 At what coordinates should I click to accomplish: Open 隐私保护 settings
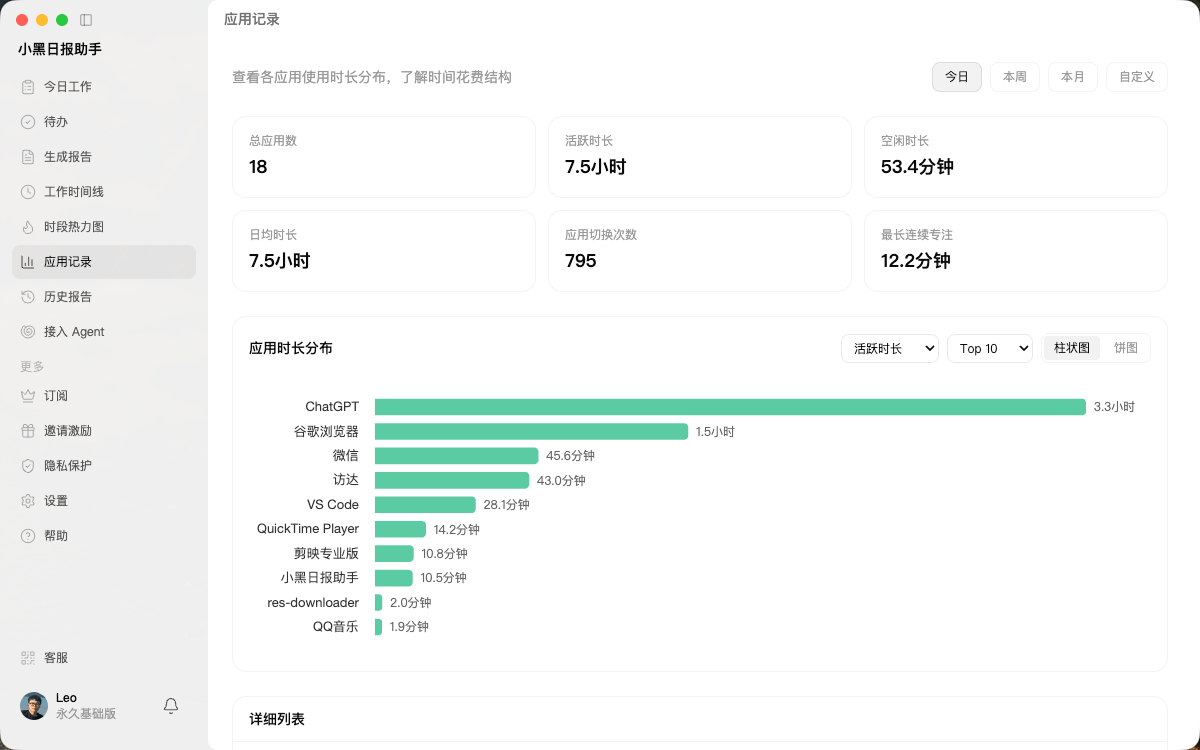pyautogui.click(x=104, y=466)
